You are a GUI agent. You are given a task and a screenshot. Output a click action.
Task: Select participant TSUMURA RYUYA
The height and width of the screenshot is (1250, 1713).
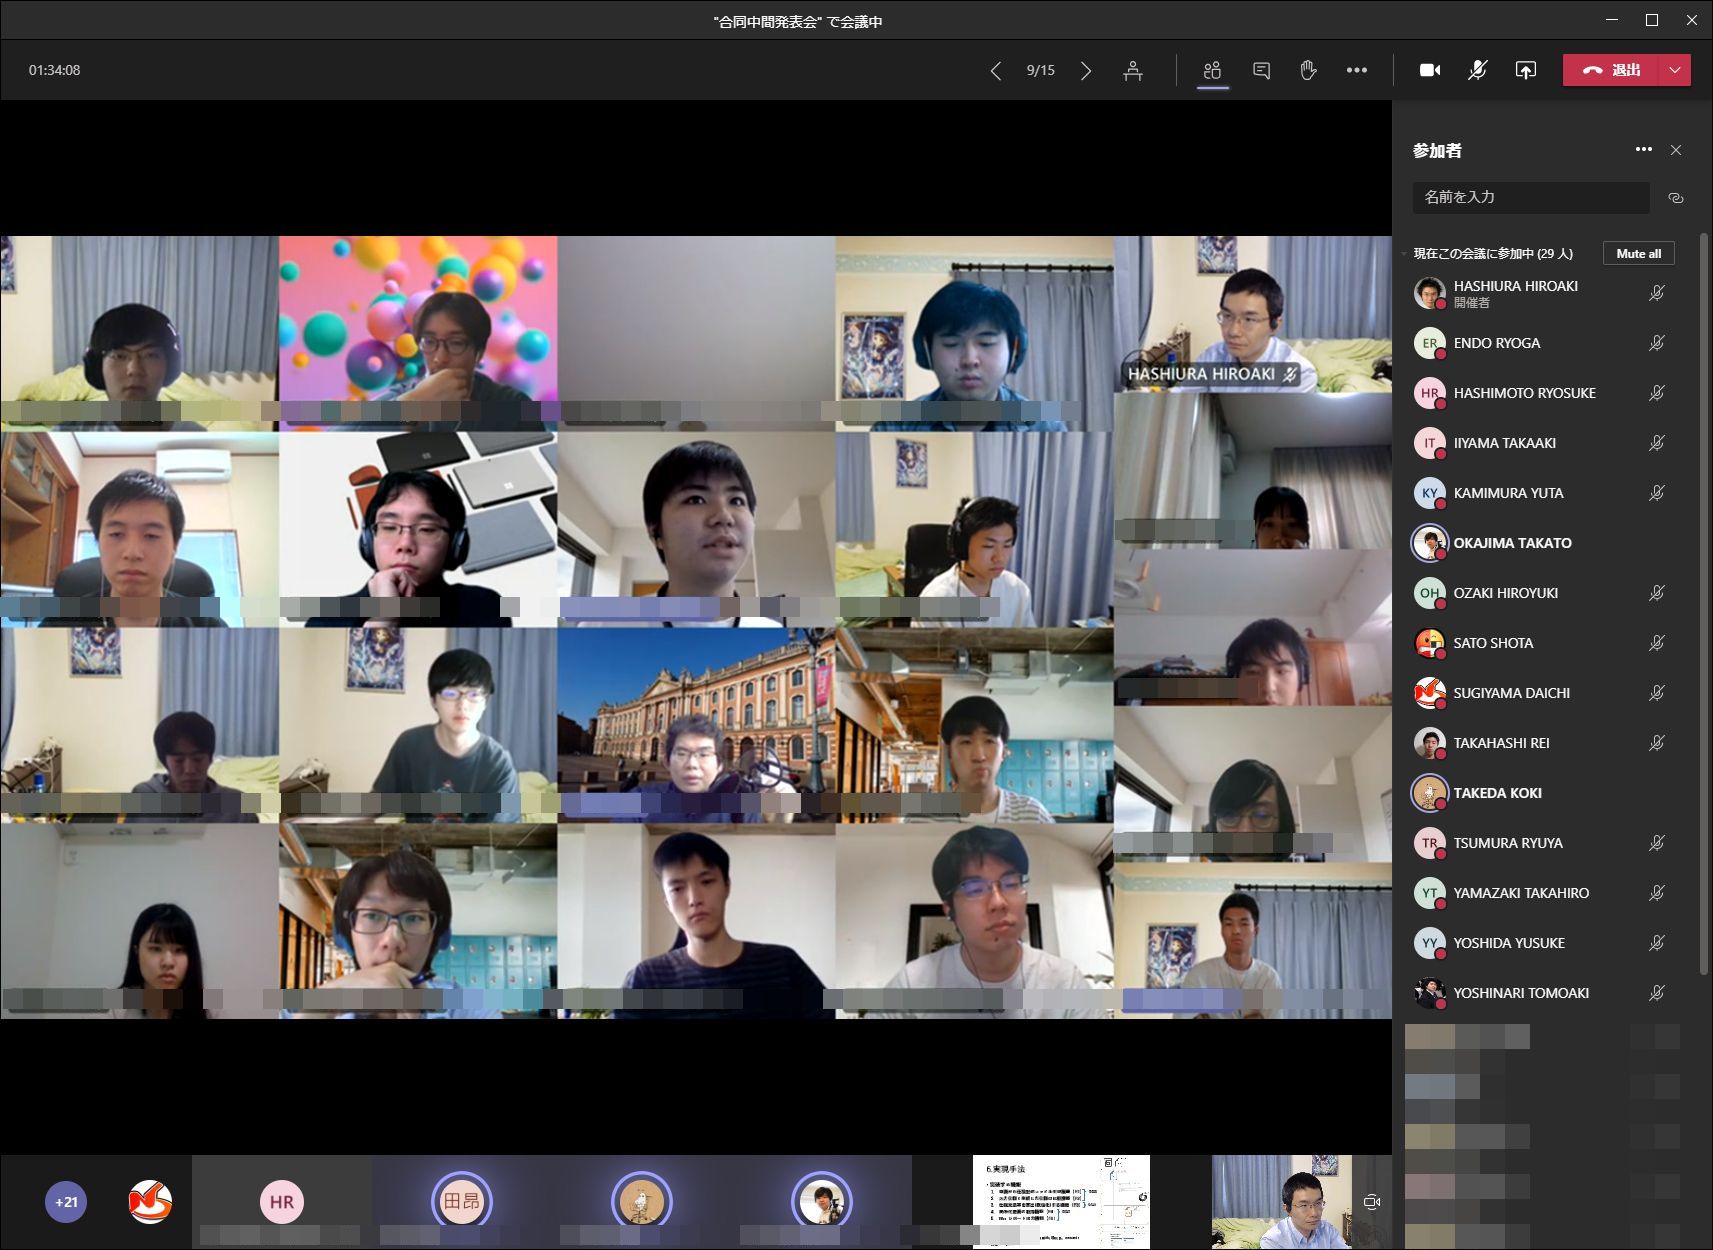click(1540, 843)
